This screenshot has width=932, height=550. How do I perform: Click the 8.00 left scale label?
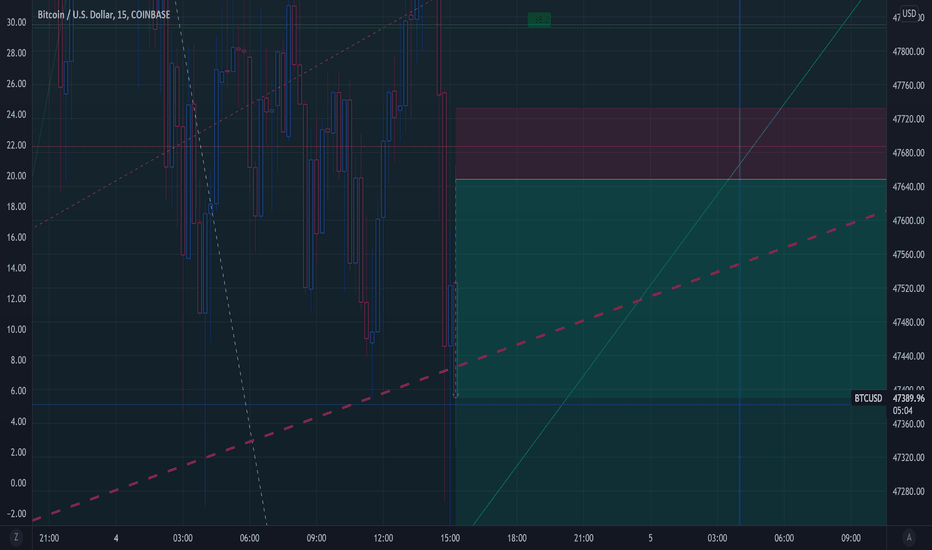(18, 360)
